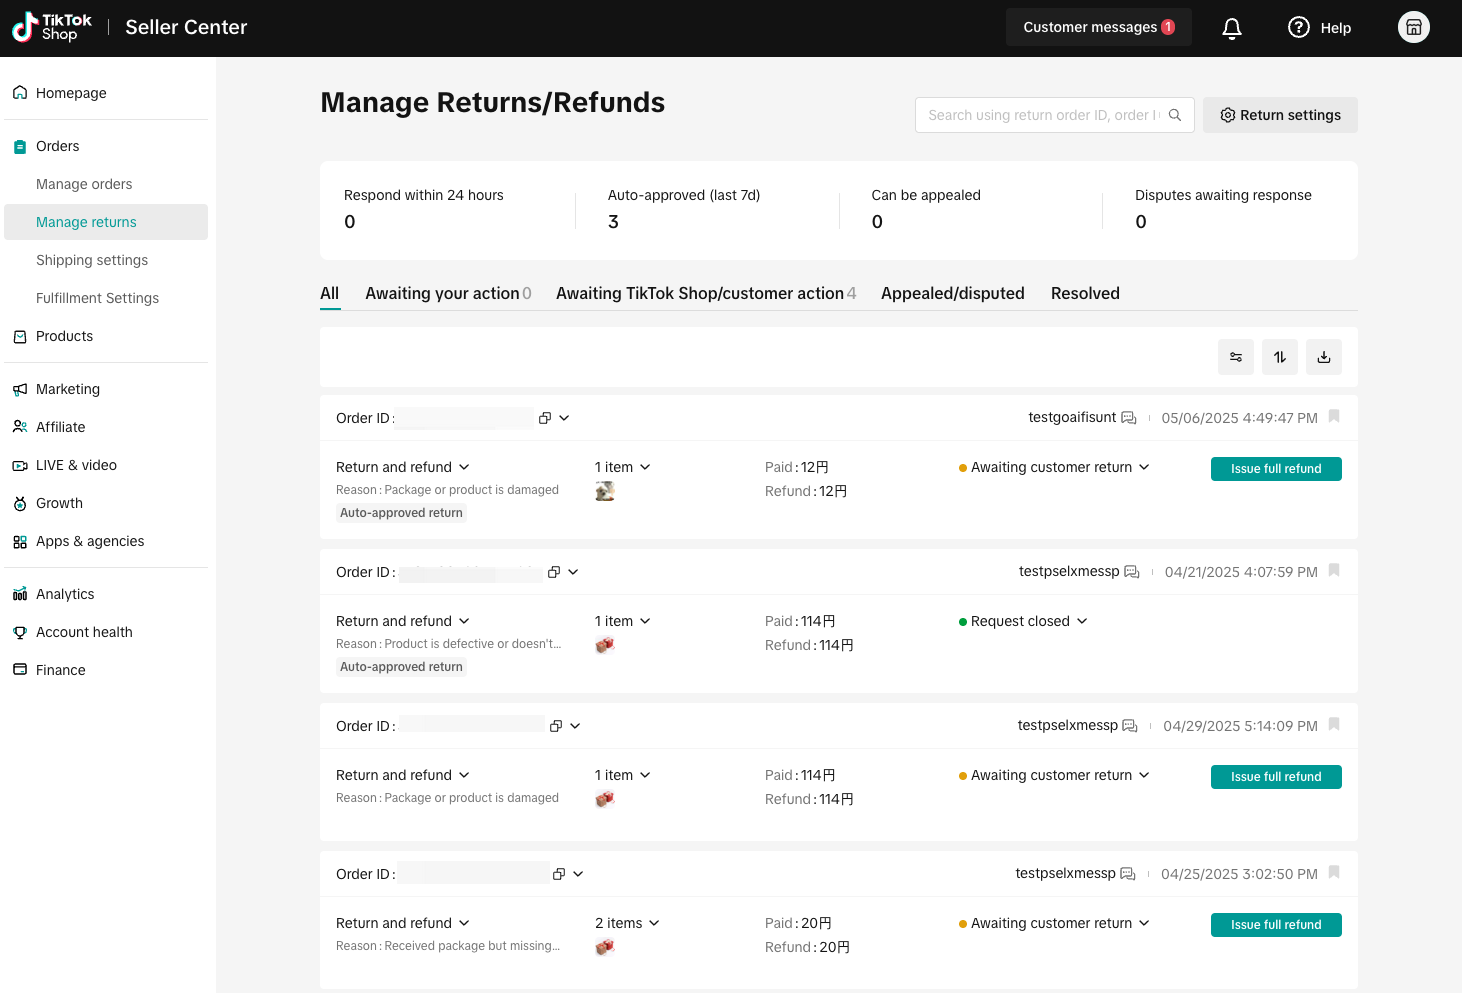This screenshot has width=1462, height=993.
Task: Click the sort arrows icon
Action: click(x=1280, y=357)
